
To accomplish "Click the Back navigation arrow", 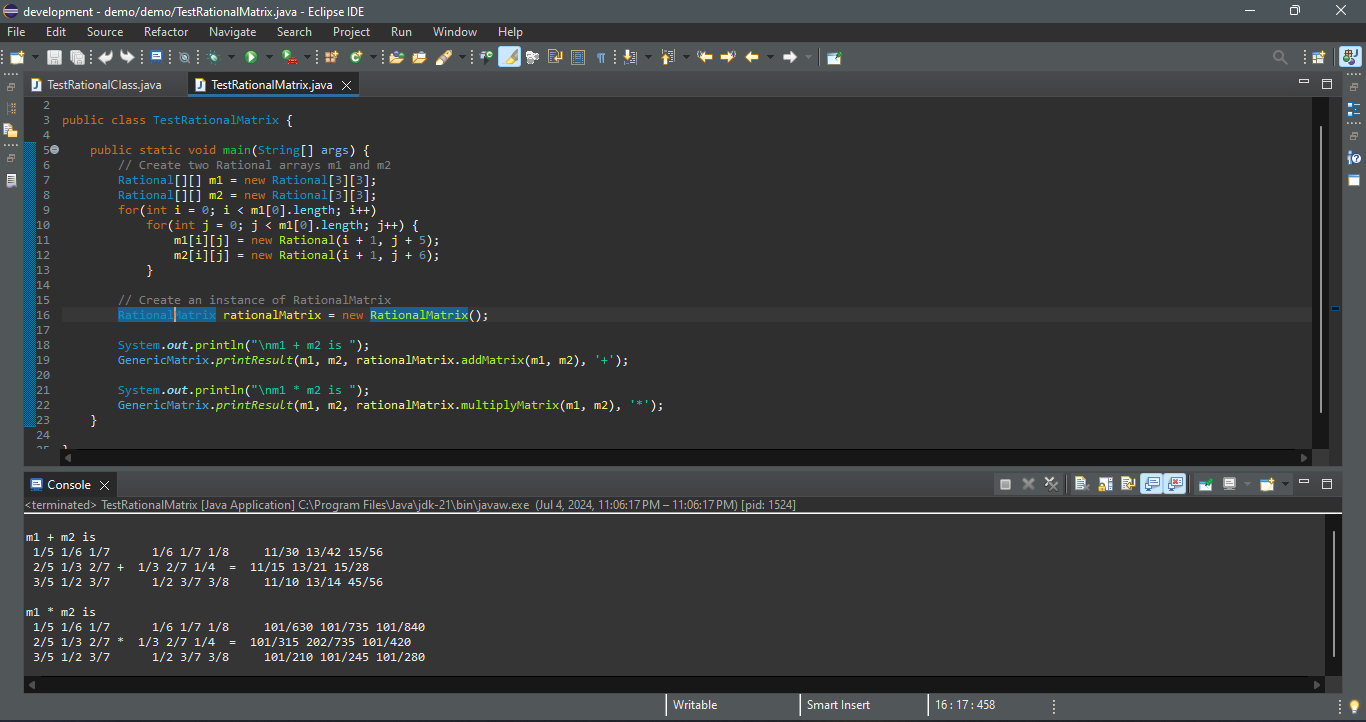I will click(752, 57).
